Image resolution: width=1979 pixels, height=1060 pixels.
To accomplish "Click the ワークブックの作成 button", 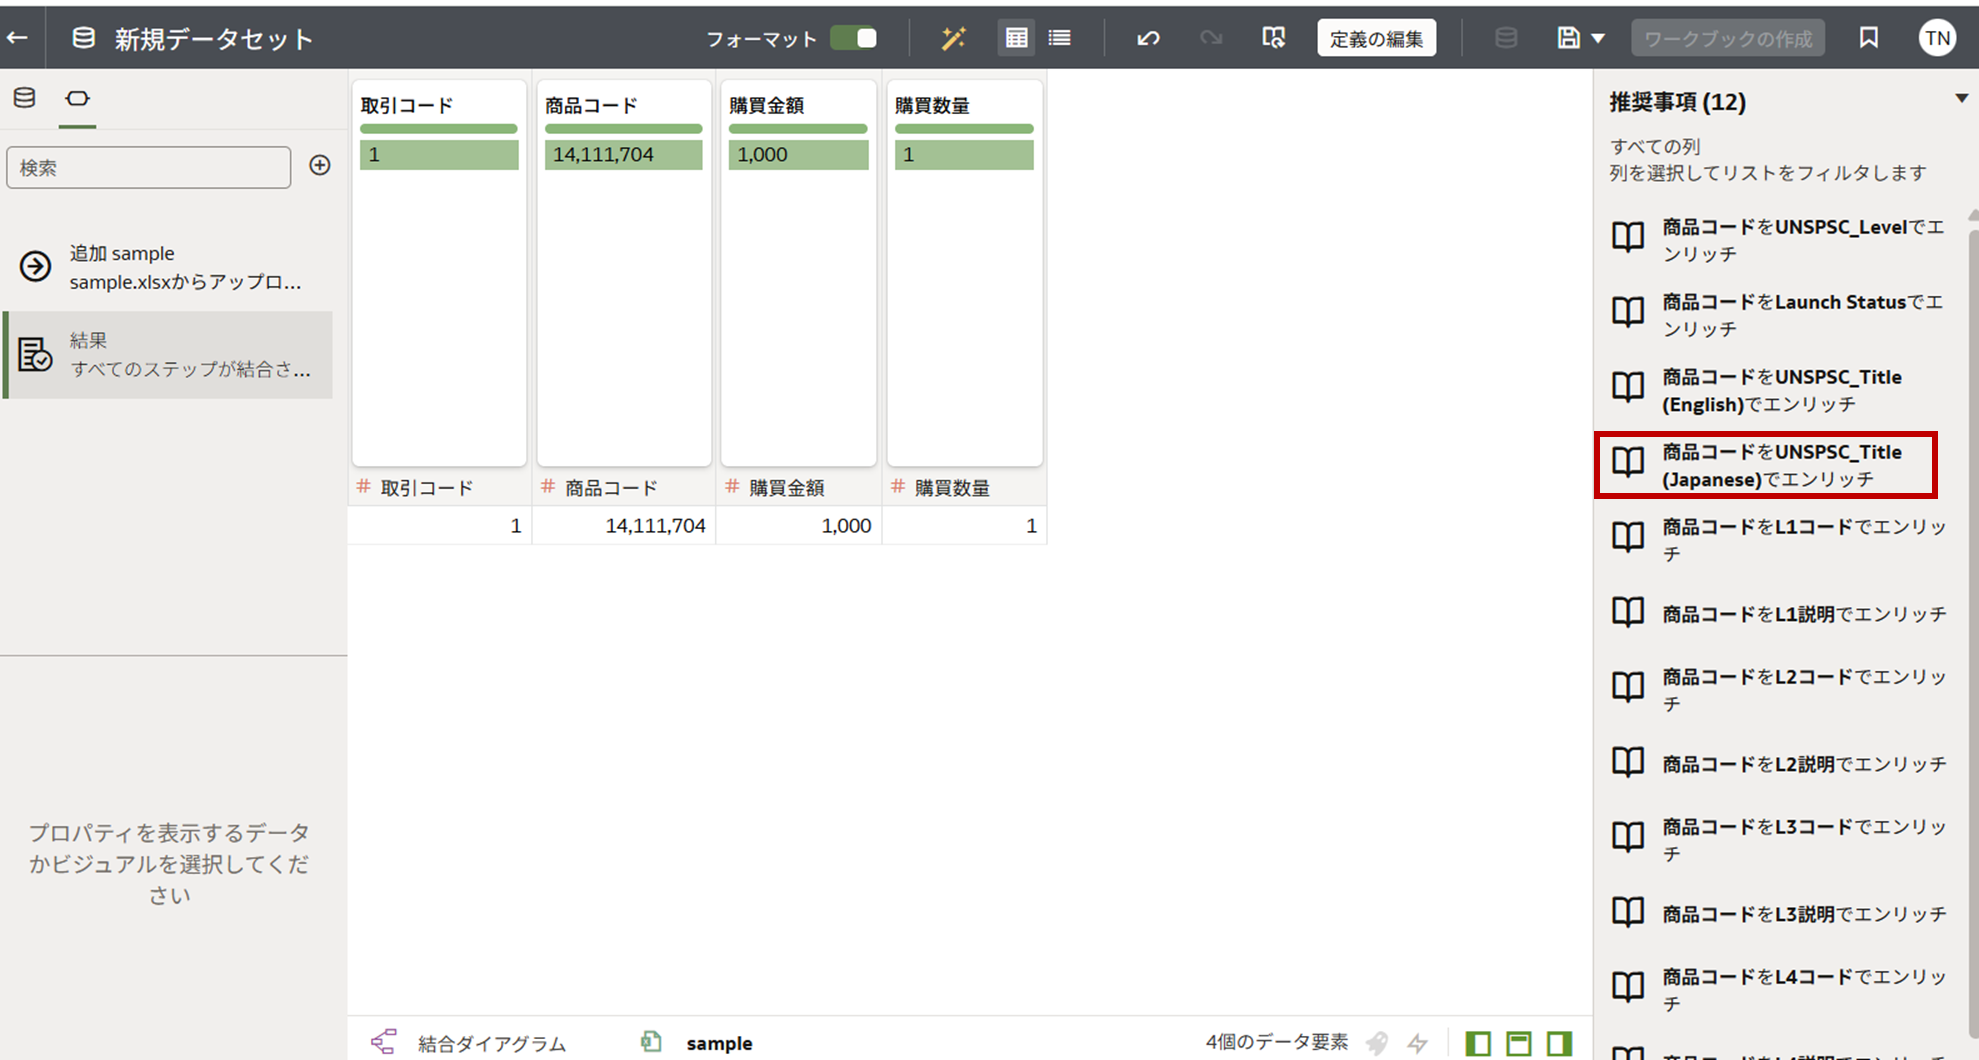I will (x=1728, y=38).
